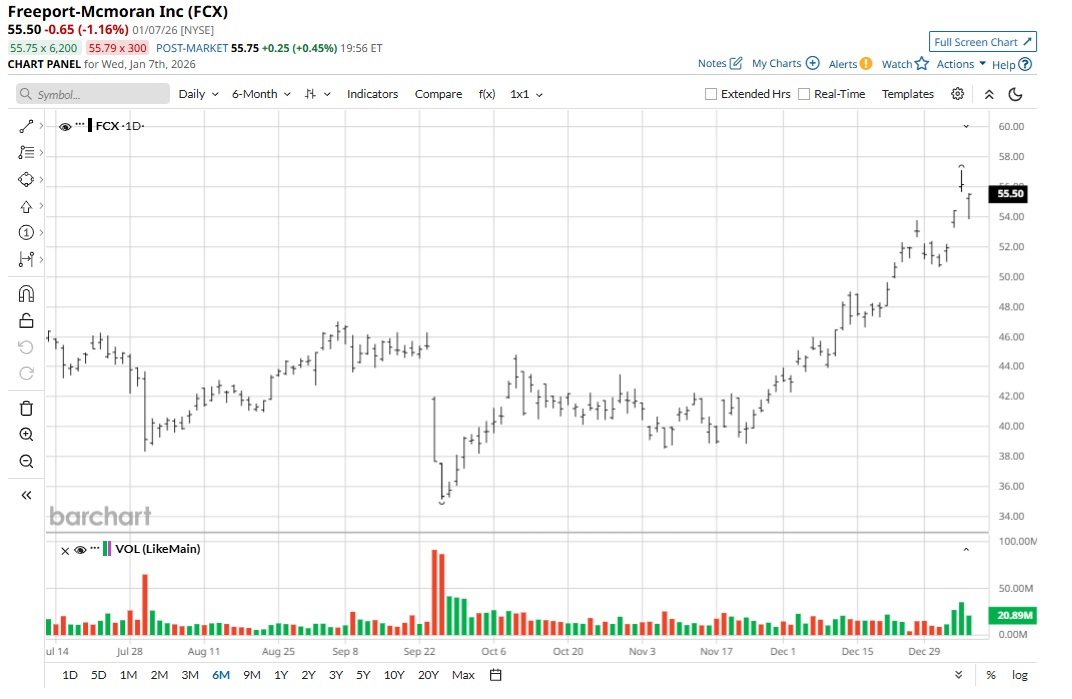Switch to dark mode moon icon
Image resolution: width=1072 pixels, height=699 pixels.
point(1016,94)
